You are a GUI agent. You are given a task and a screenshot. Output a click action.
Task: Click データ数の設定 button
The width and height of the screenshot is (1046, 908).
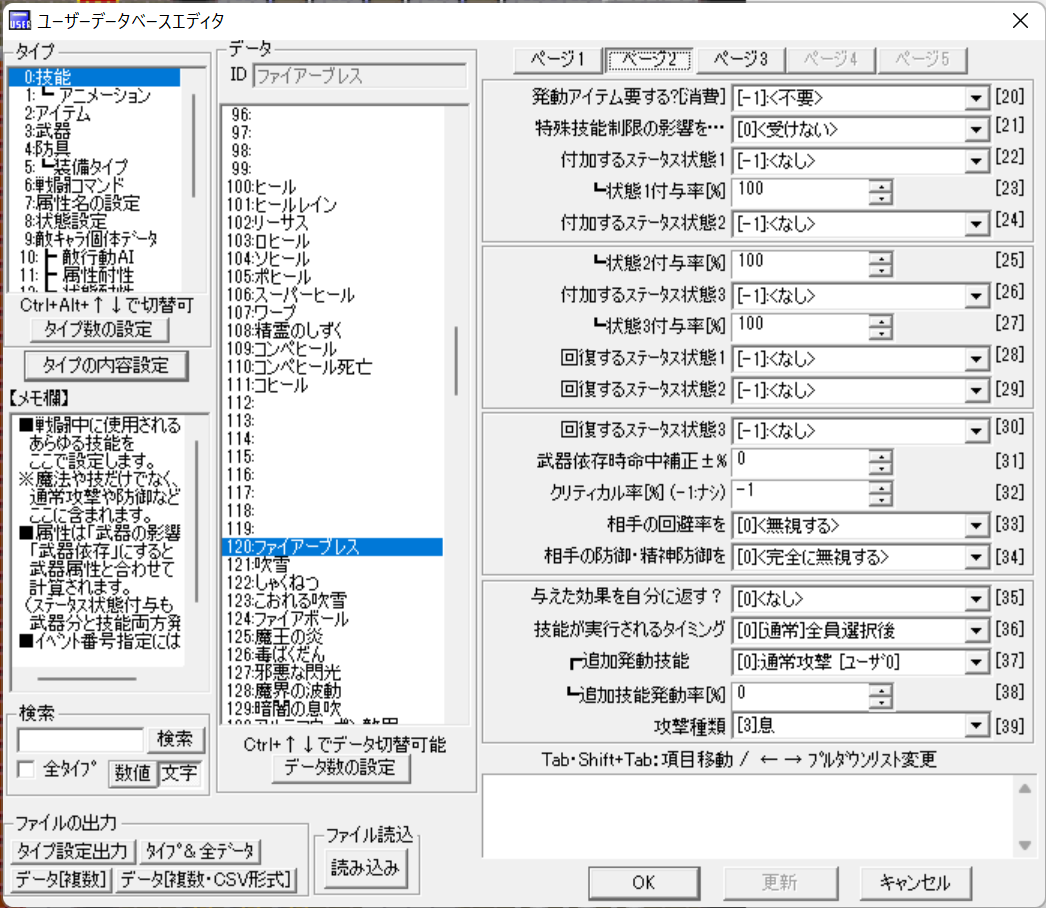[340, 768]
